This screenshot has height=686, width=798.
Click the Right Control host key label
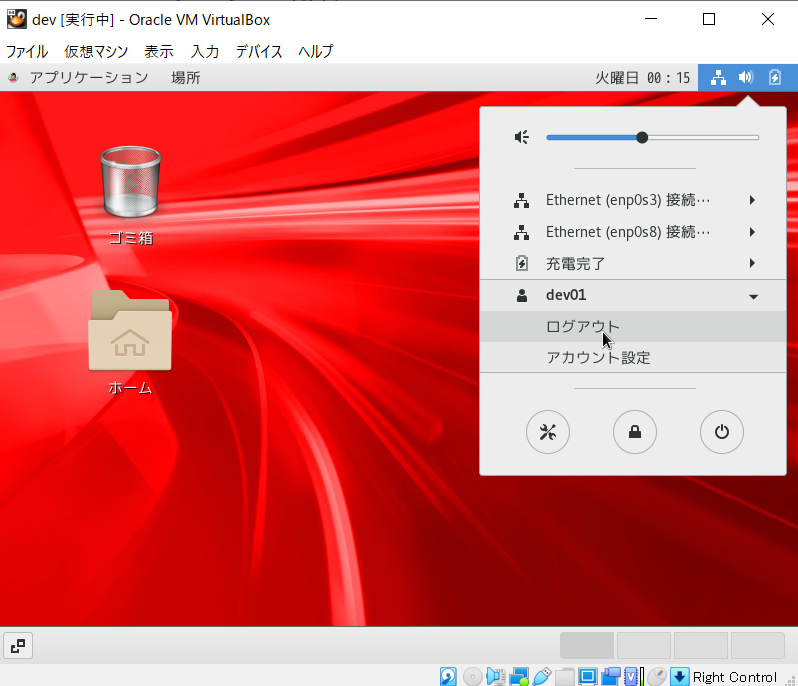pos(734,677)
